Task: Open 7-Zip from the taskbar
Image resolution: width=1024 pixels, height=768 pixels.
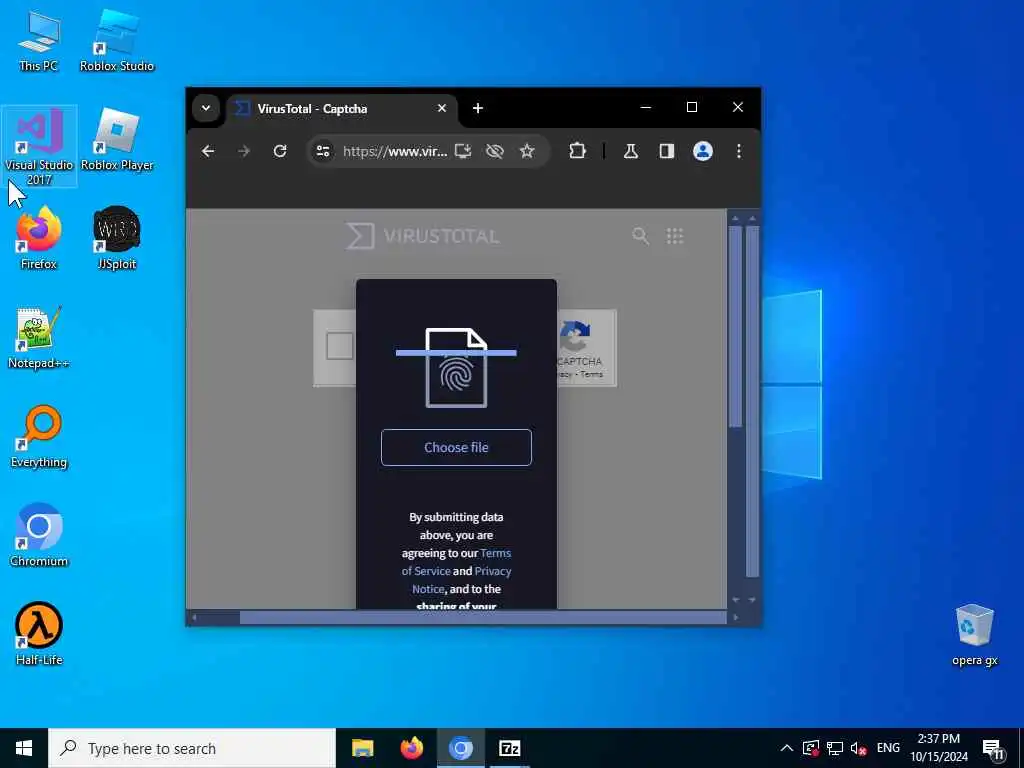Action: click(509, 748)
